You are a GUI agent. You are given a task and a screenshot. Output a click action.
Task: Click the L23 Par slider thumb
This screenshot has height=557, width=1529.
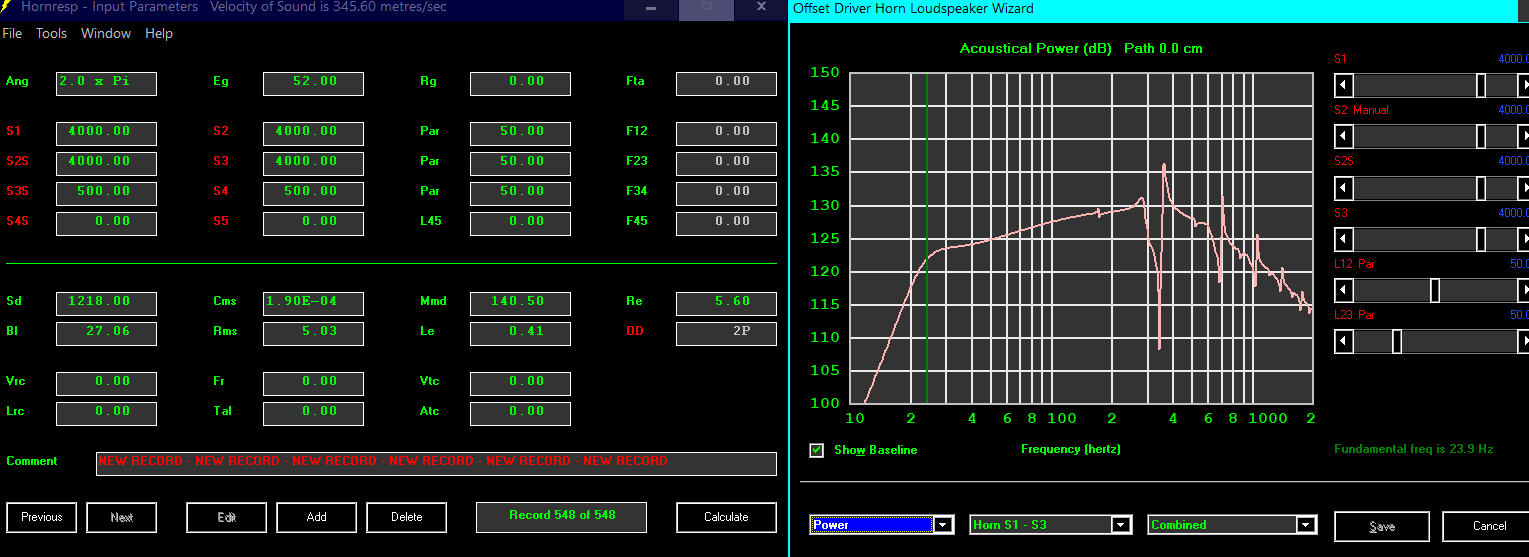click(x=1397, y=341)
